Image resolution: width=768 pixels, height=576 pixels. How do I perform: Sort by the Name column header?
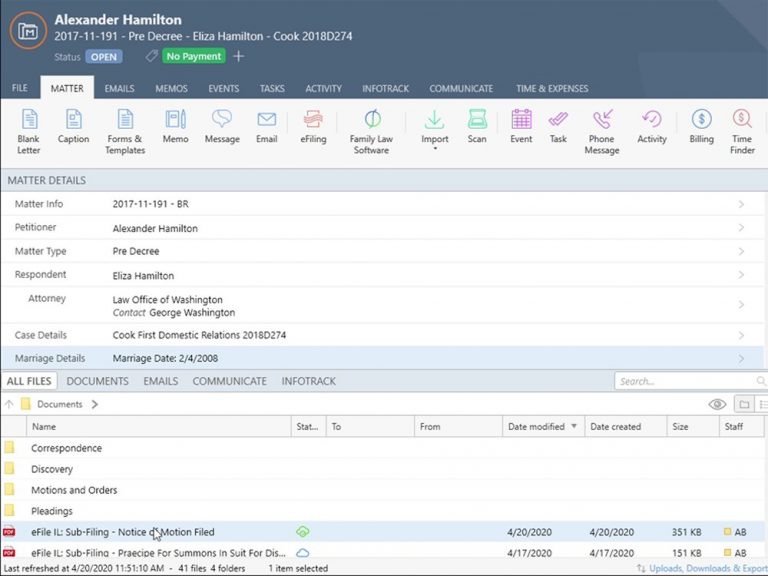159,427
